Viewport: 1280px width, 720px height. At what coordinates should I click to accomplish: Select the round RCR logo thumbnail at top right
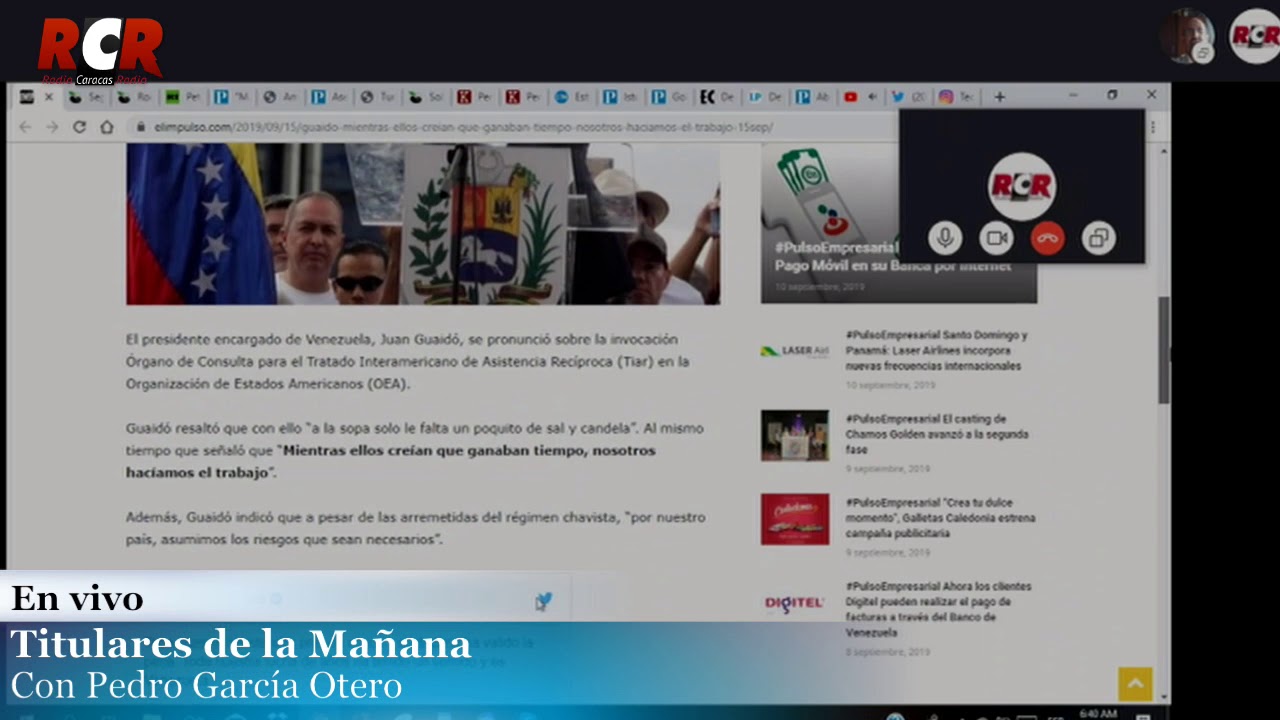[1255, 36]
